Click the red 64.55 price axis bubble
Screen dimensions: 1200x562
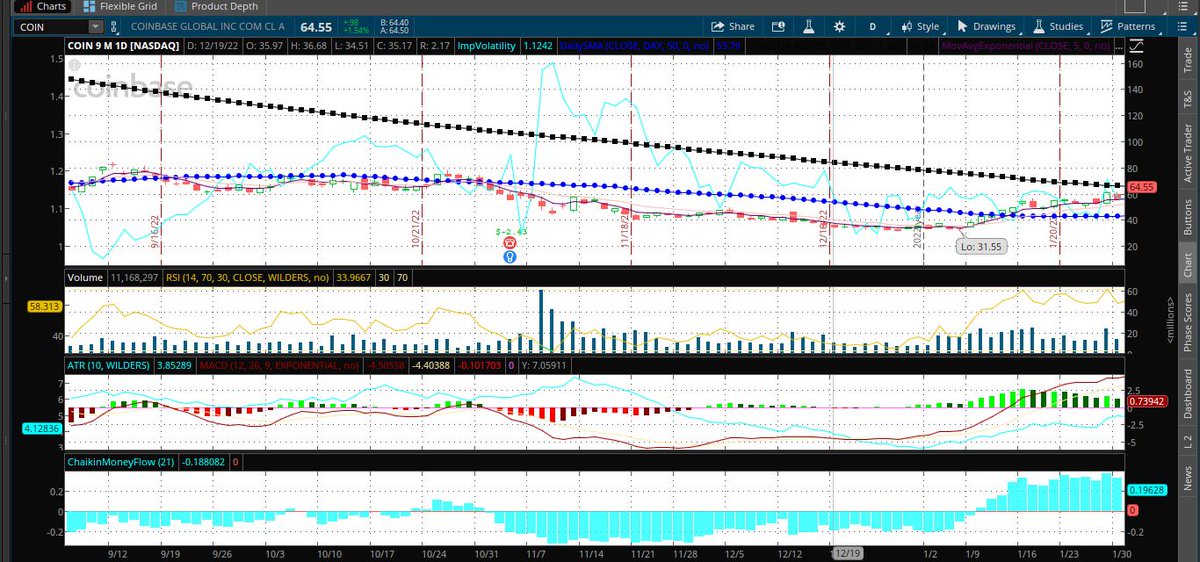pyautogui.click(x=1141, y=187)
